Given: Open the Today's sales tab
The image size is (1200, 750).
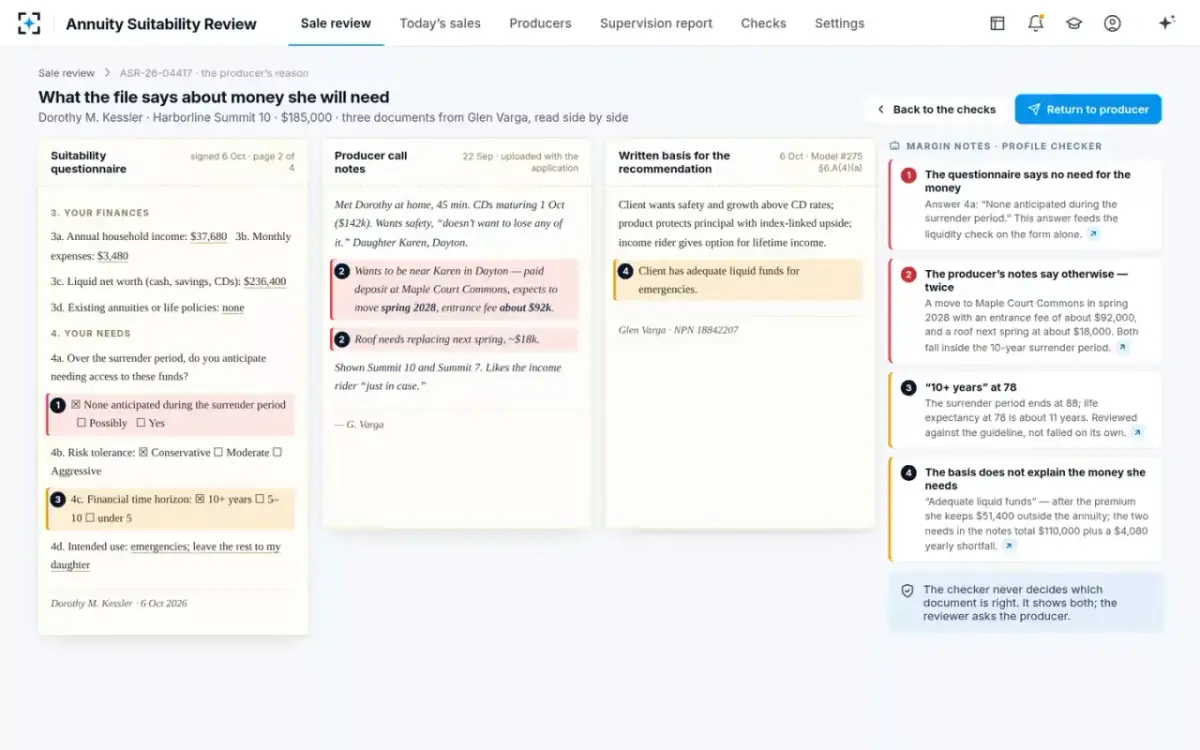Looking at the screenshot, I should coord(440,23).
